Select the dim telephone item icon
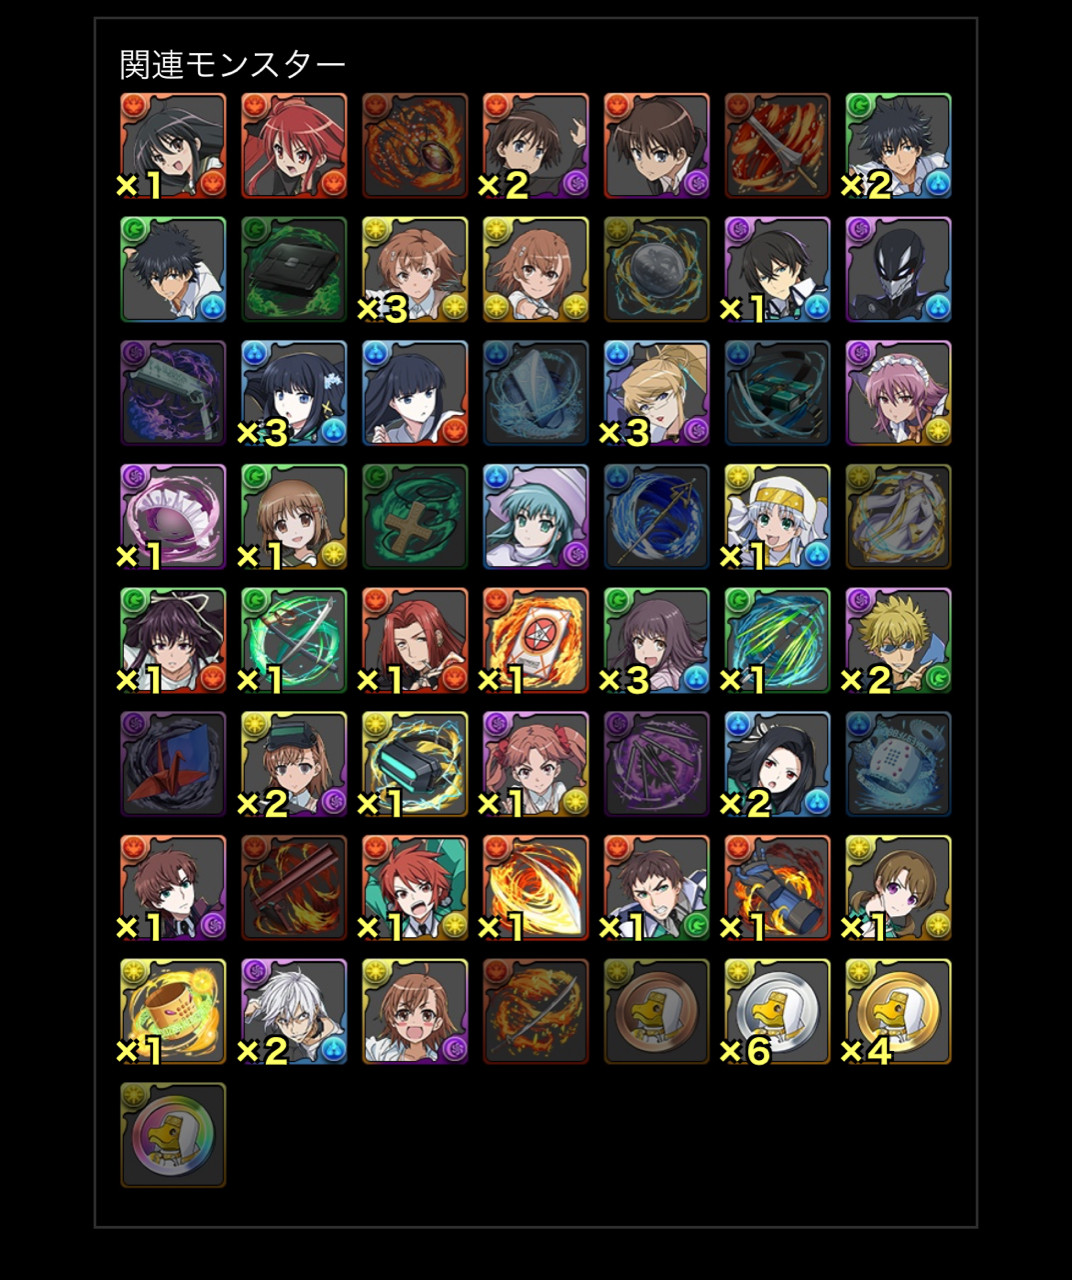The image size is (1073, 1280). tap(898, 764)
